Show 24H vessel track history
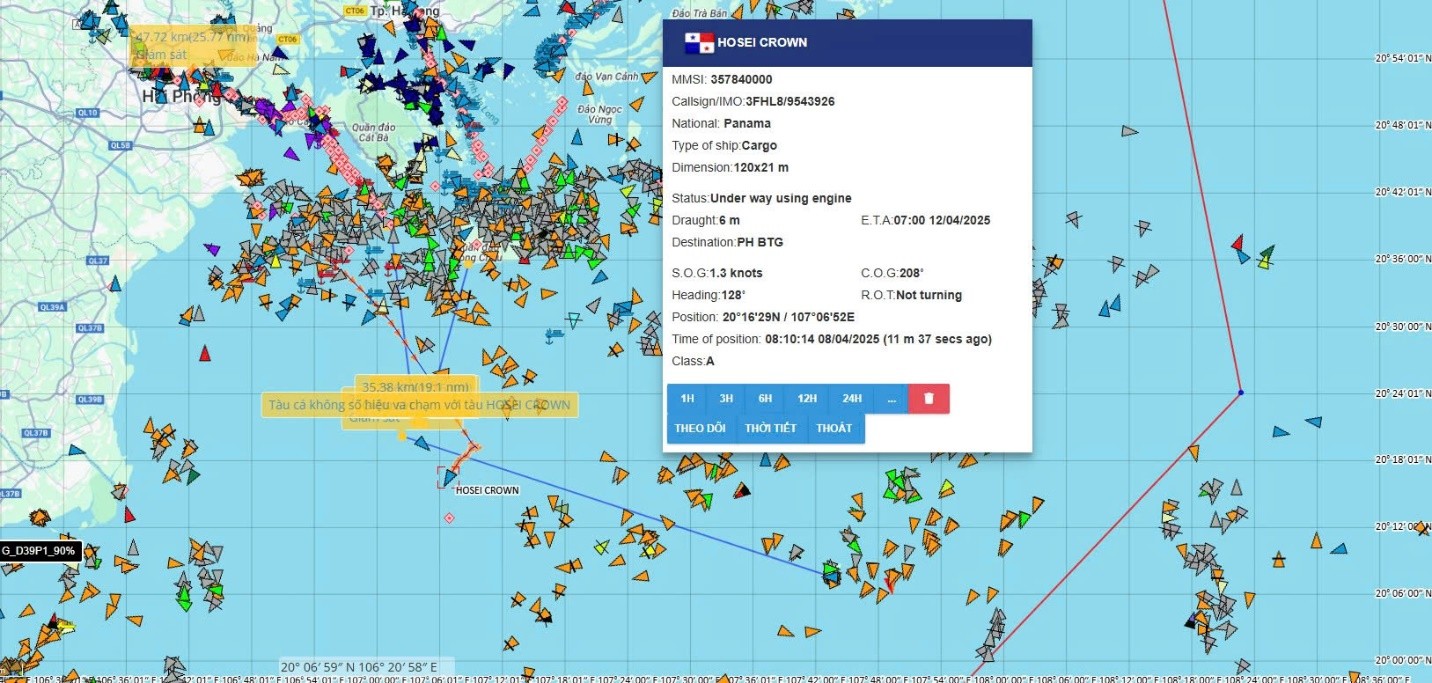Image resolution: width=1432 pixels, height=683 pixels. (851, 398)
